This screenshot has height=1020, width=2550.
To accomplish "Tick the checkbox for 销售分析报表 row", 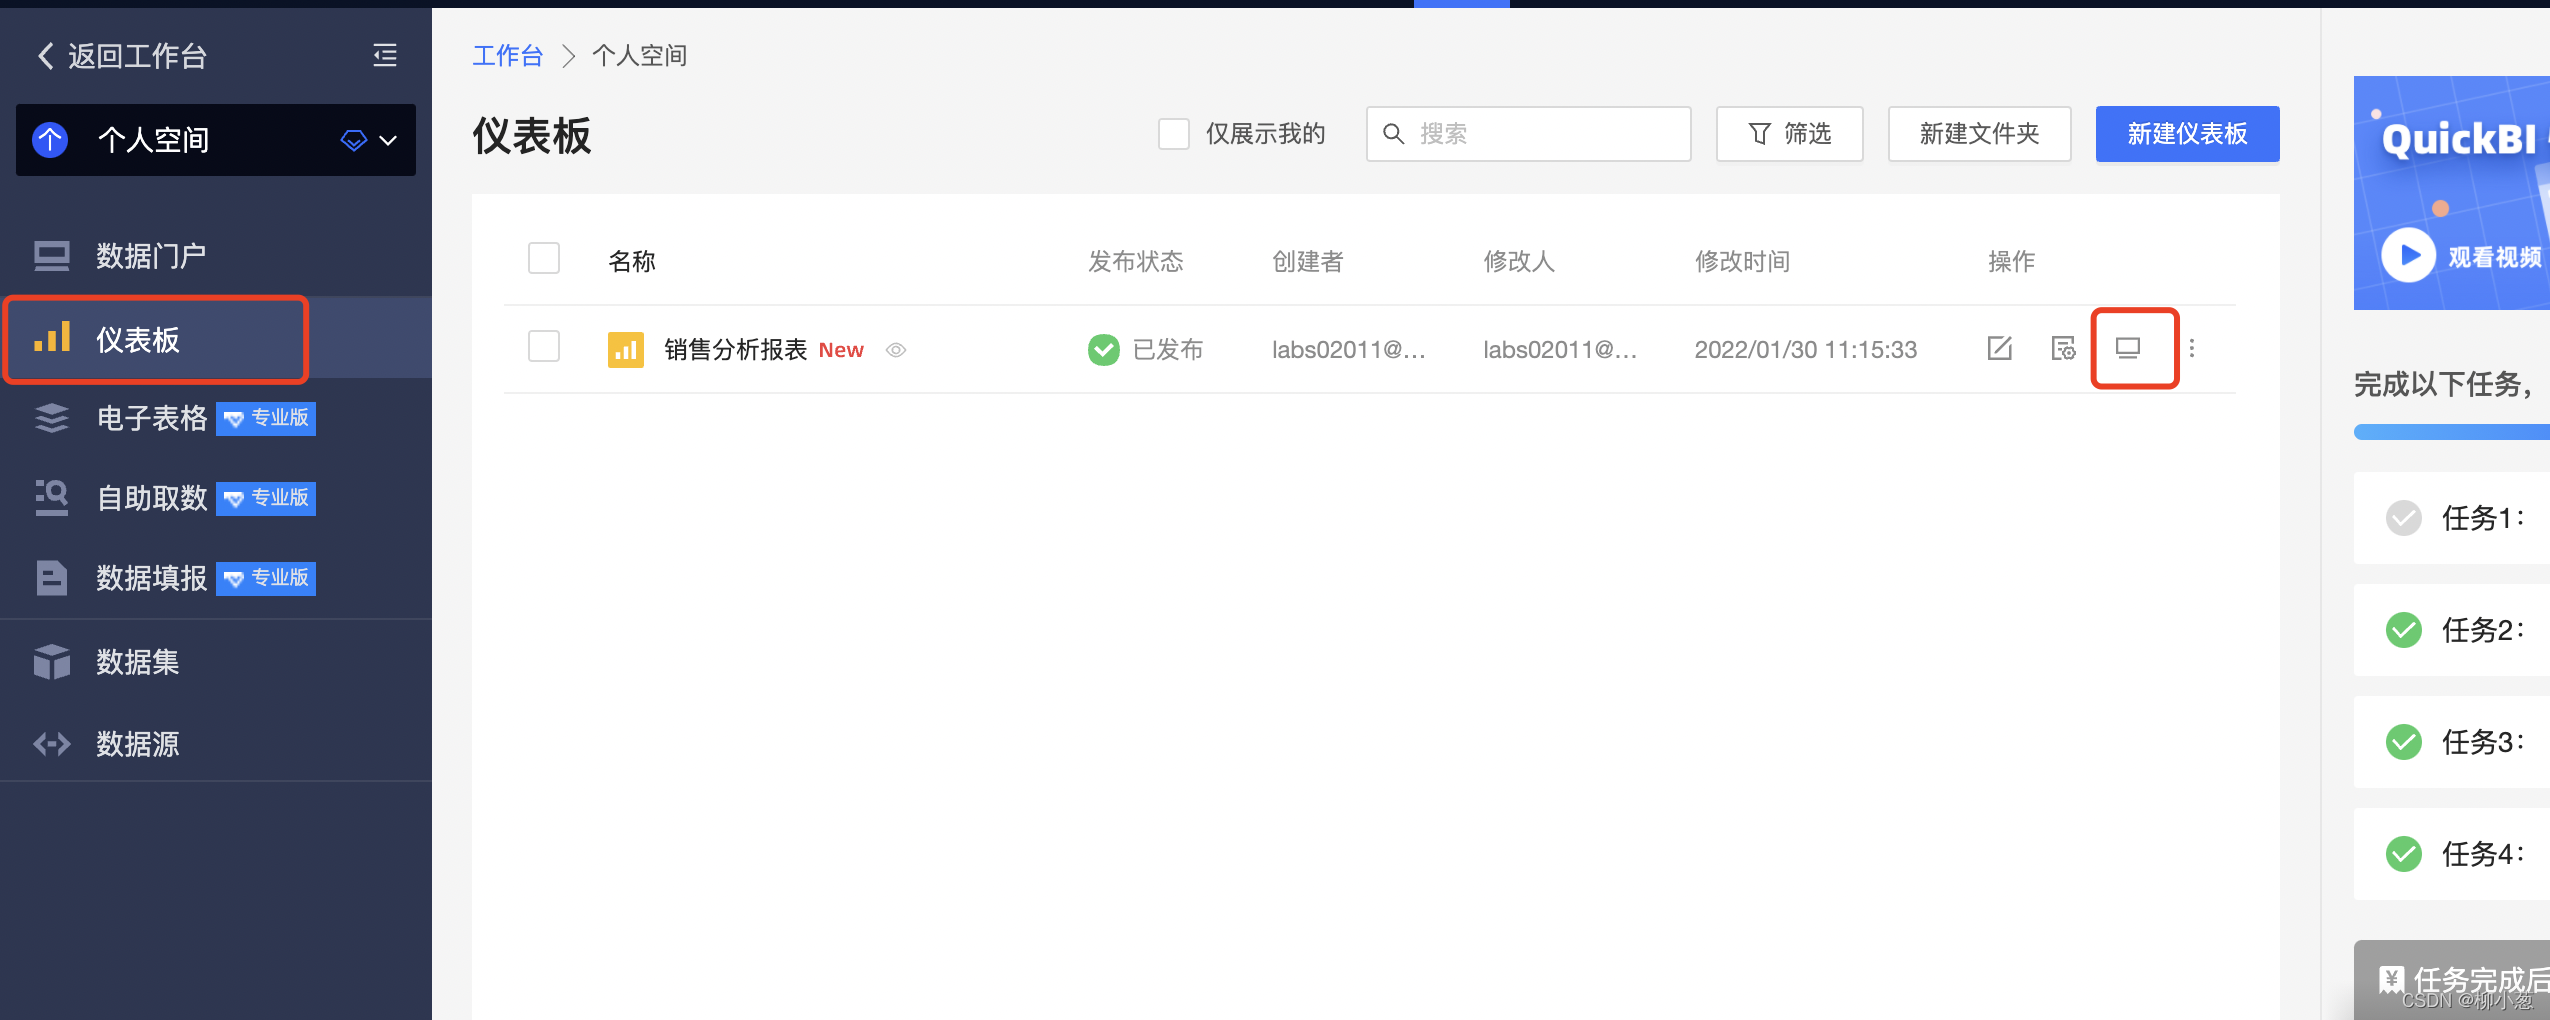I will click(x=544, y=347).
